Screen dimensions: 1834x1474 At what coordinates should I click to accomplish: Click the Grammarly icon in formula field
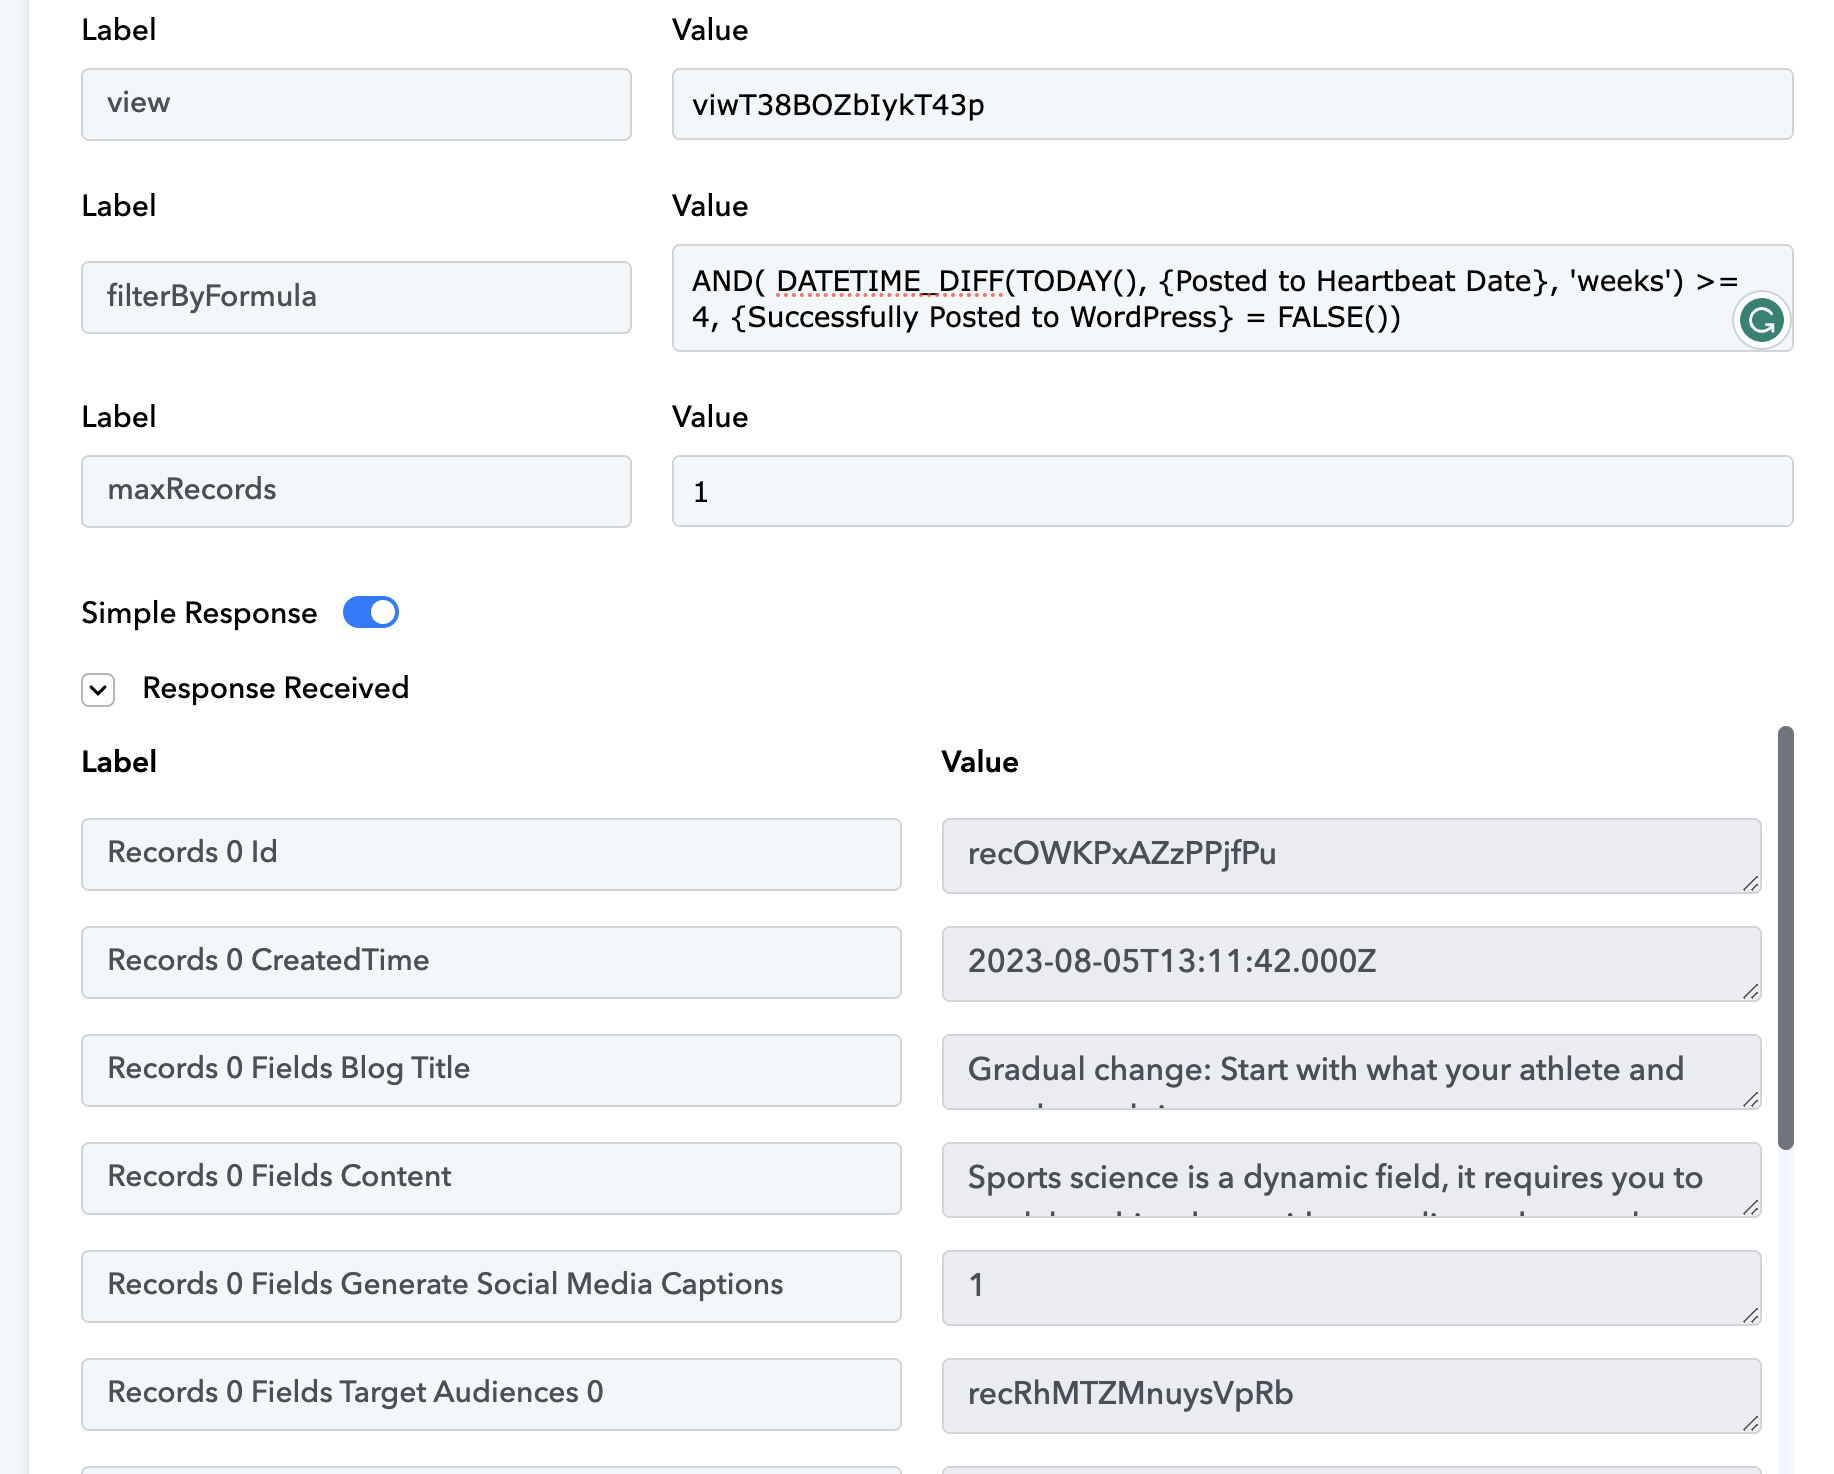coord(1761,321)
